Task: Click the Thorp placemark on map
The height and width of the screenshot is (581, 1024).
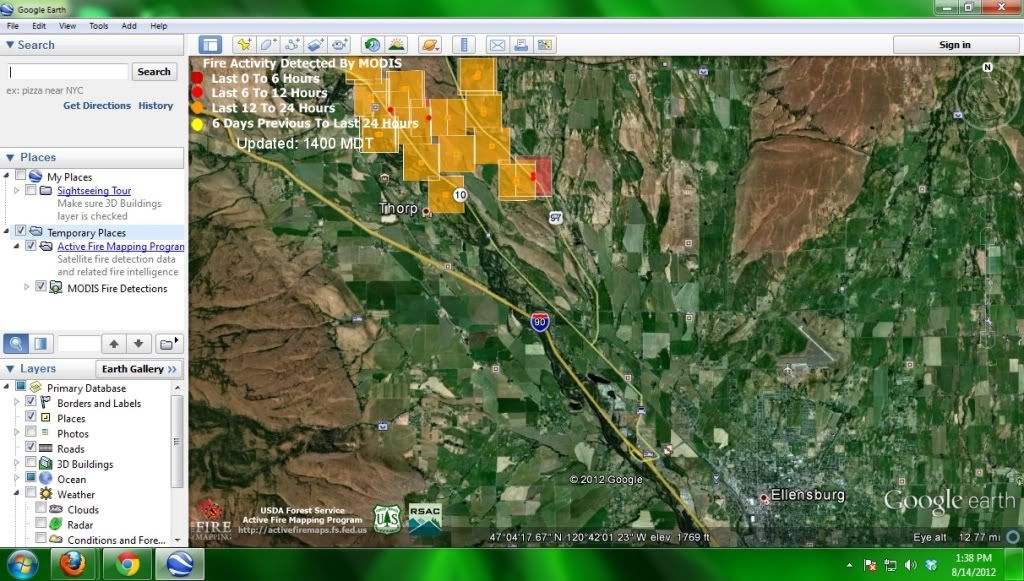Action: click(x=426, y=212)
